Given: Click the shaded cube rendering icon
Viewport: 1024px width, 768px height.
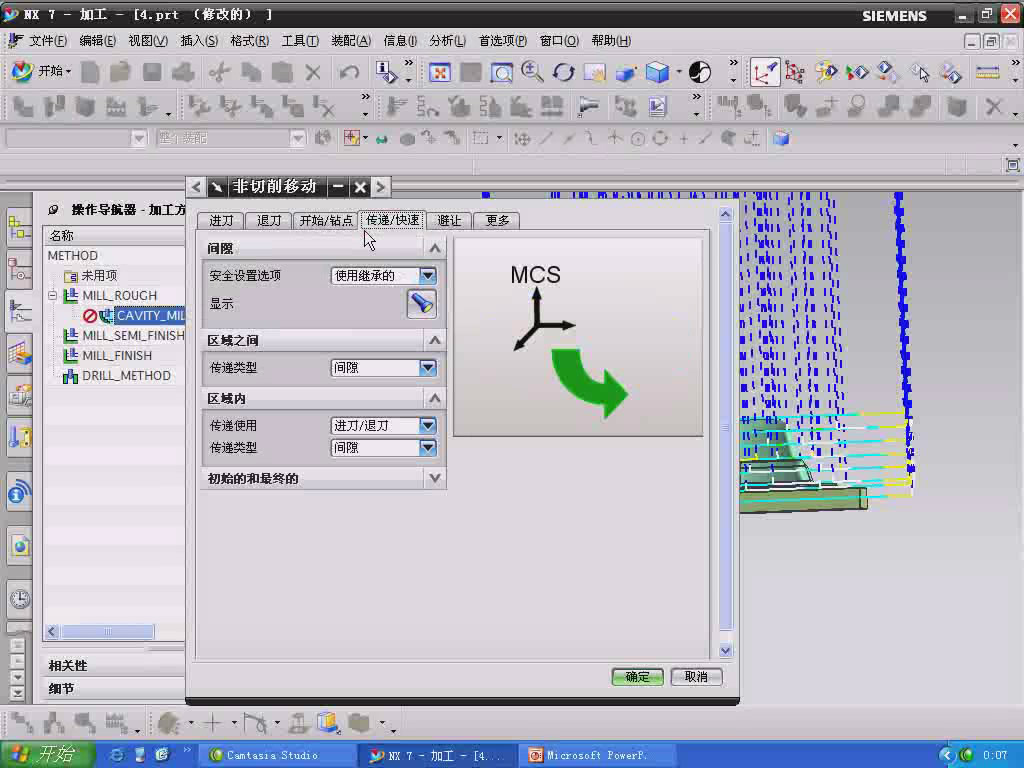Looking at the screenshot, I should [657, 72].
